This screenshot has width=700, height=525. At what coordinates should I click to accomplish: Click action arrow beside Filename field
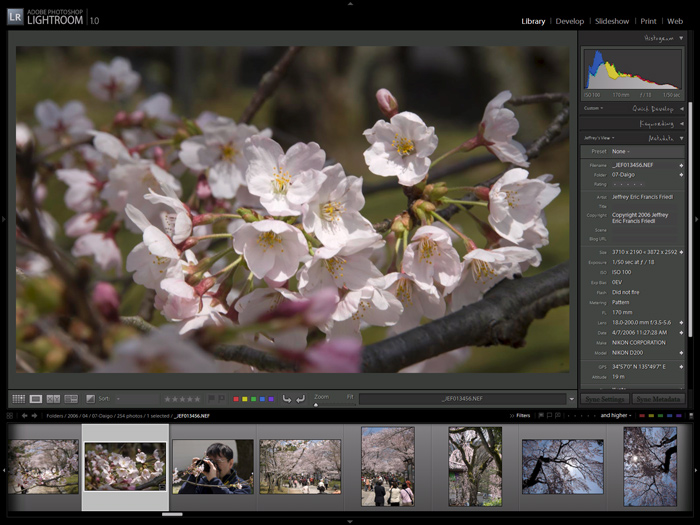(x=681, y=165)
